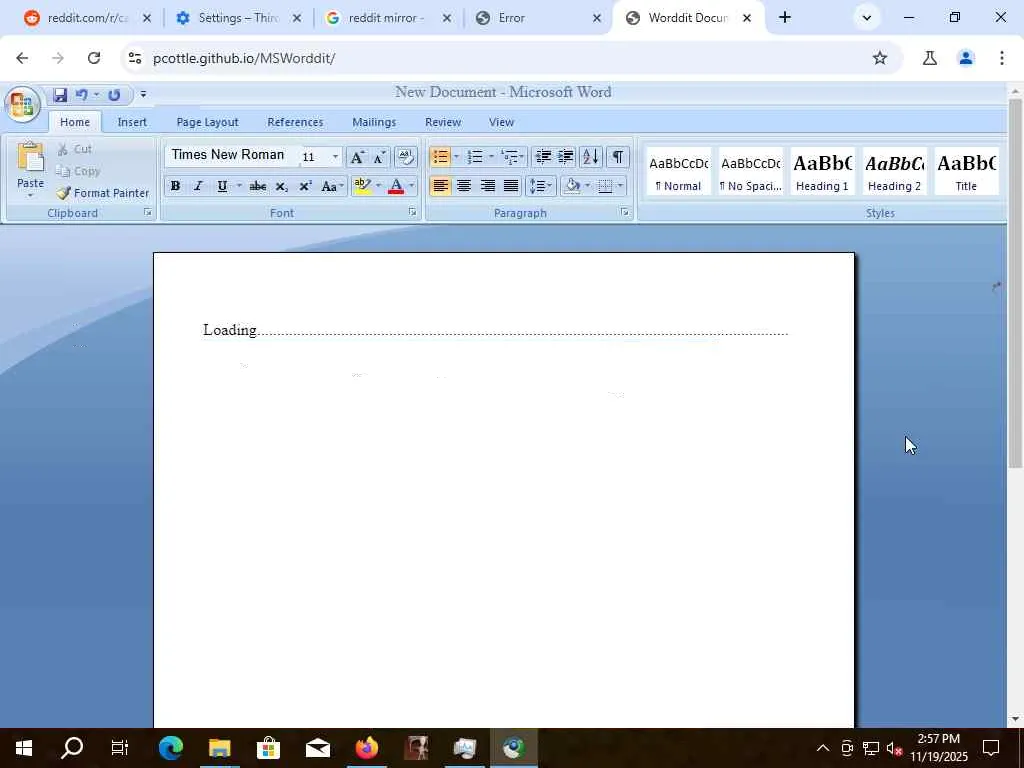Image resolution: width=1024 pixels, height=768 pixels.
Task: Apply numbered list
Action: 475,157
